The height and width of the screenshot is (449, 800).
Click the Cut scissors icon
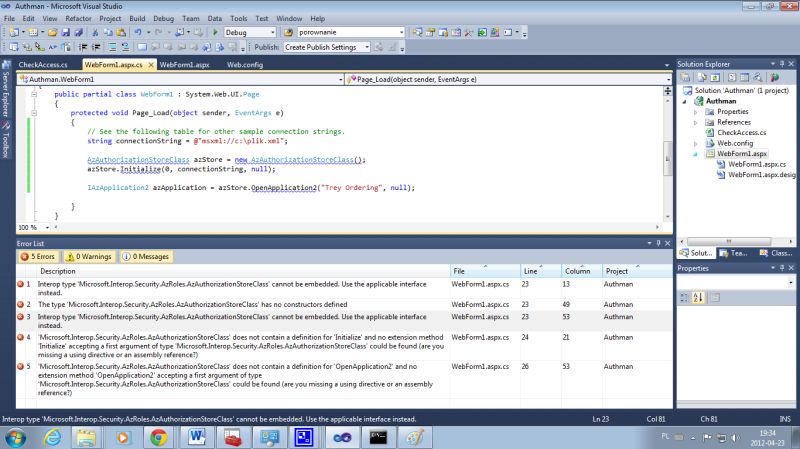[x=95, y=32]
